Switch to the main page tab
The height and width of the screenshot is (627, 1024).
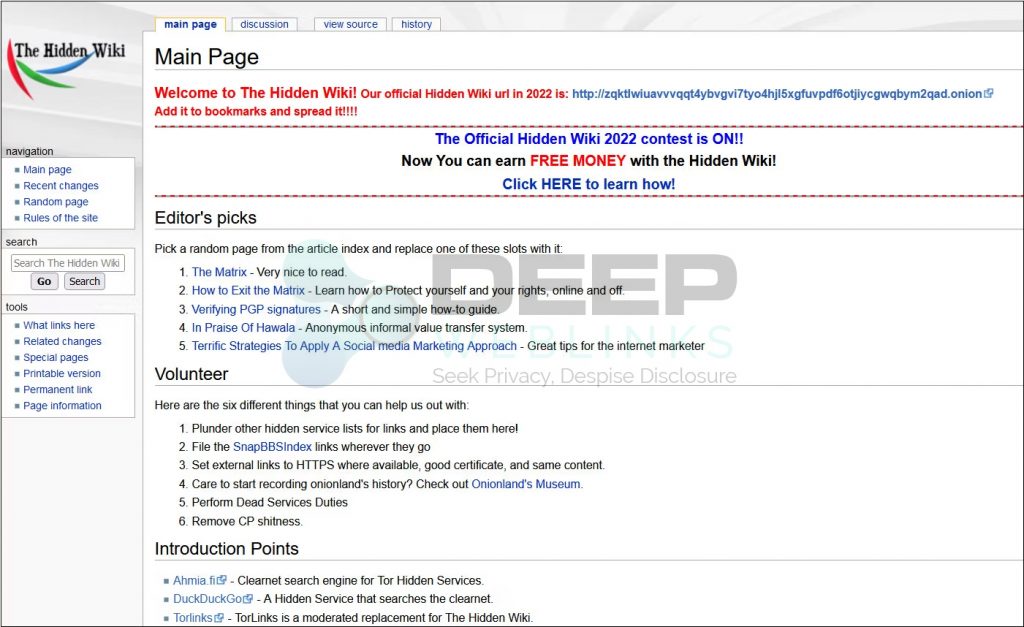point(190,24)
